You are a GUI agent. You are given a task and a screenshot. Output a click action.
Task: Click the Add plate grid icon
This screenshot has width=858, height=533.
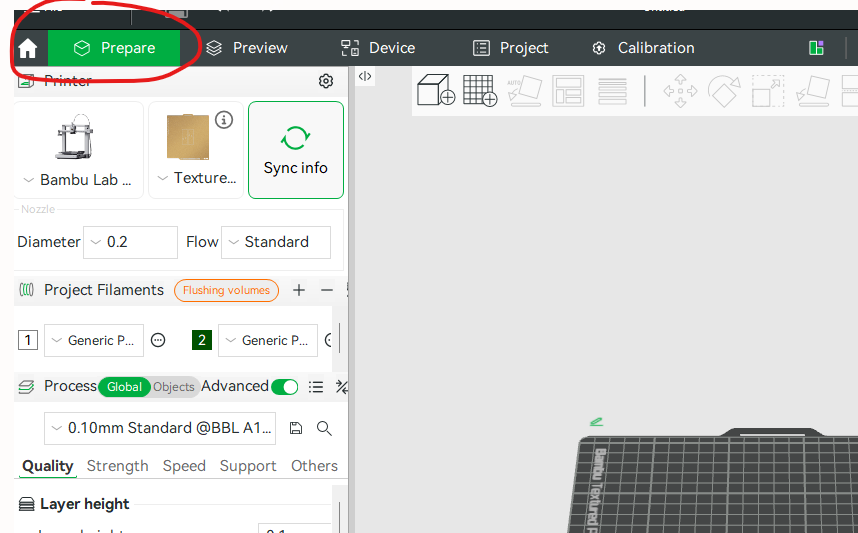click(480, 90)
